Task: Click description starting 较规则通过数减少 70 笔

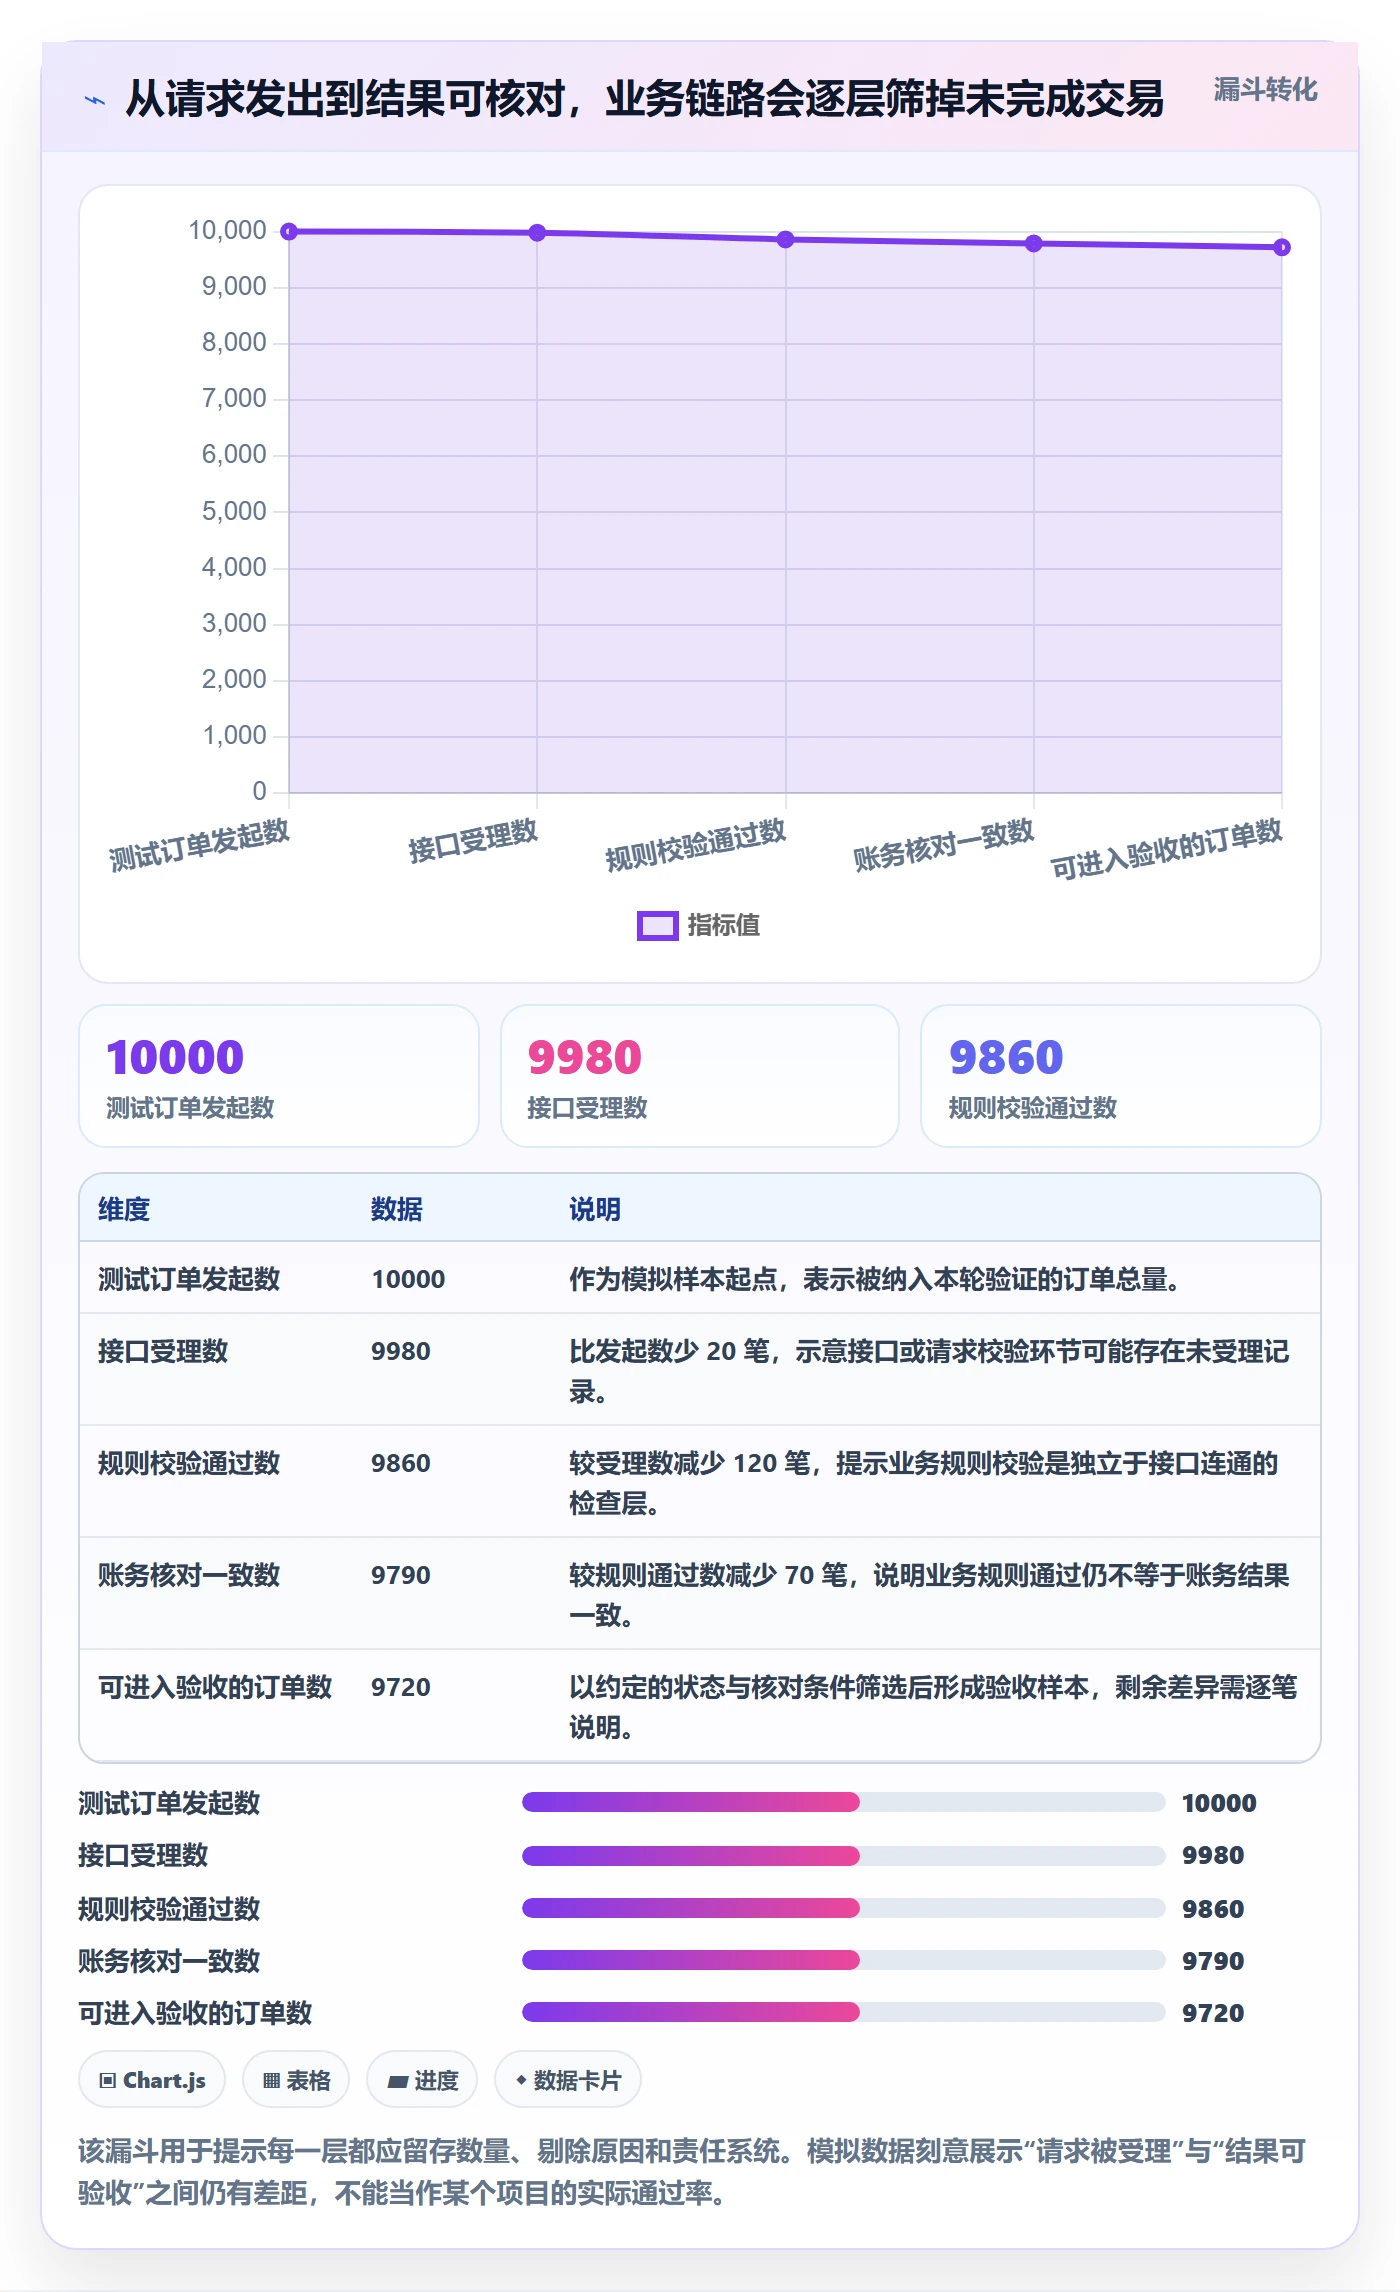Action: click(x=929, y=1595)
